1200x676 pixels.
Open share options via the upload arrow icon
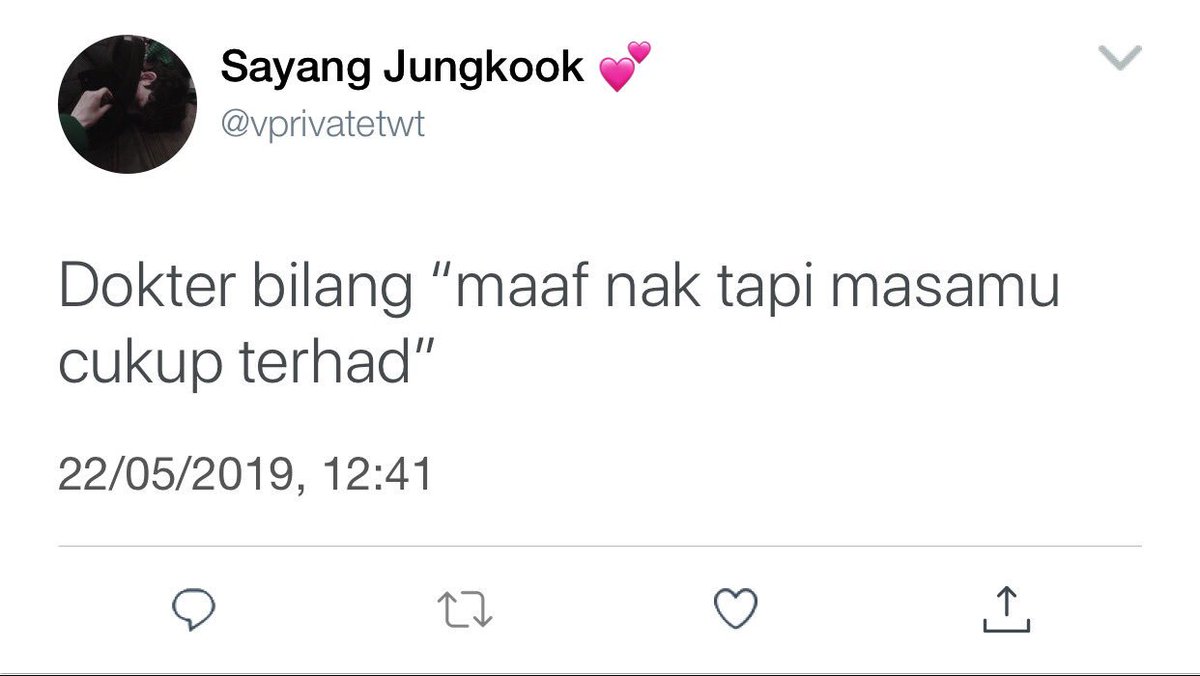click(x=1006, y=609)
